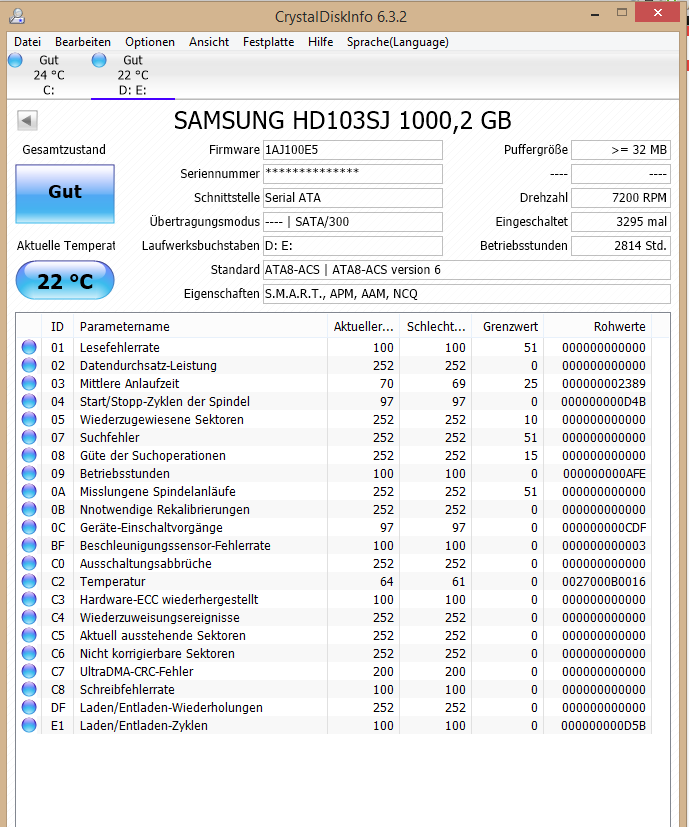Maximize the CrystalDiskInfo window
The height and width of the screenshot is (827, 689).
(x=622, y=13)
